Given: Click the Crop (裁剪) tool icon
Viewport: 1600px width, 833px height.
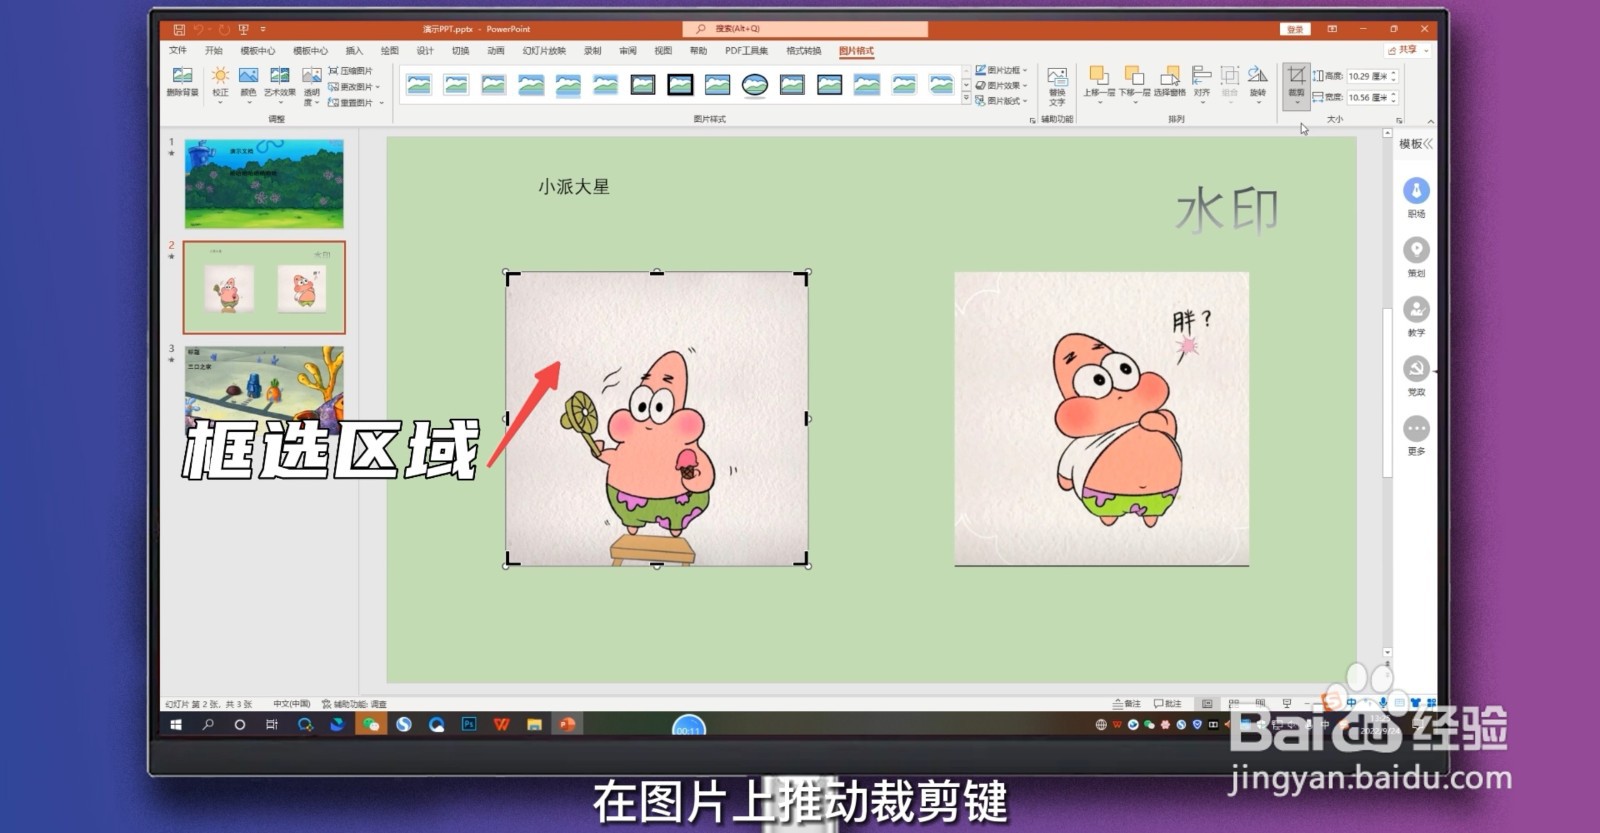Looking at the screenshot, I should (x=1296, y=75).
